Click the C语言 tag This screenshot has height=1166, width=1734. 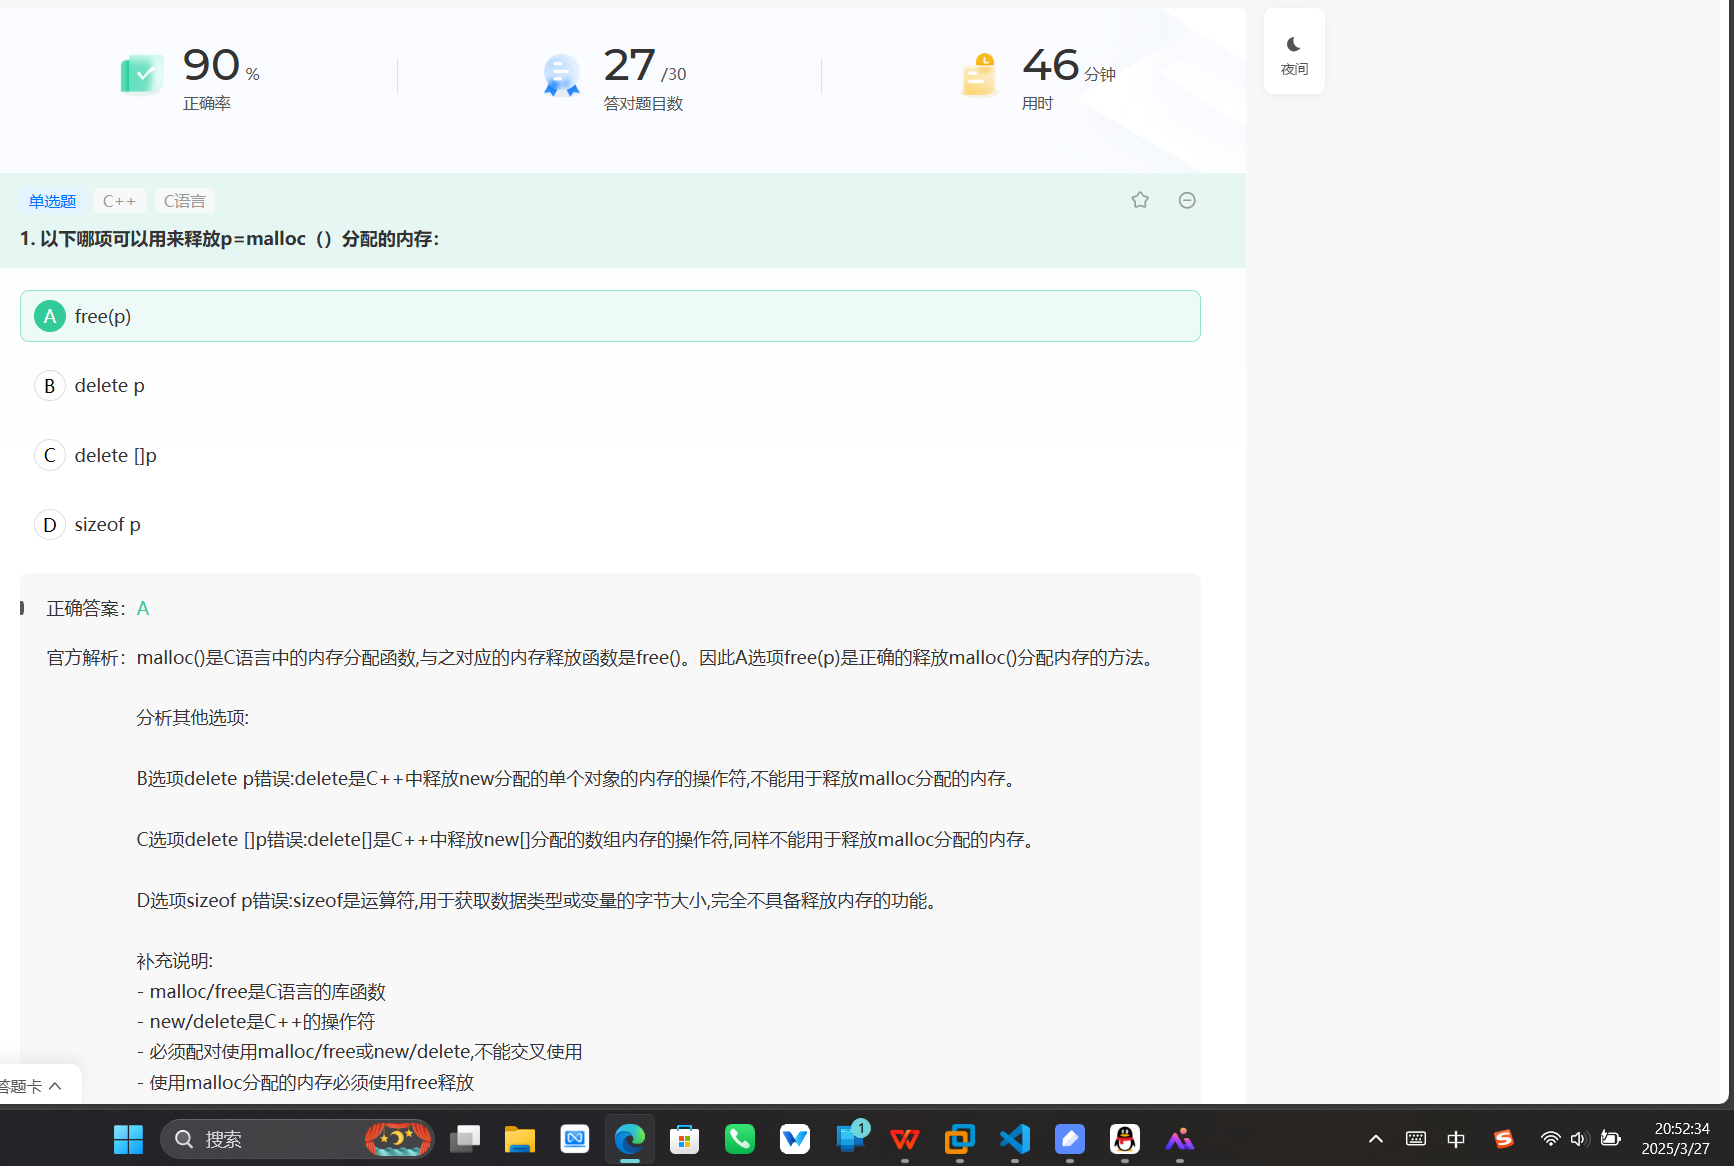184,201
